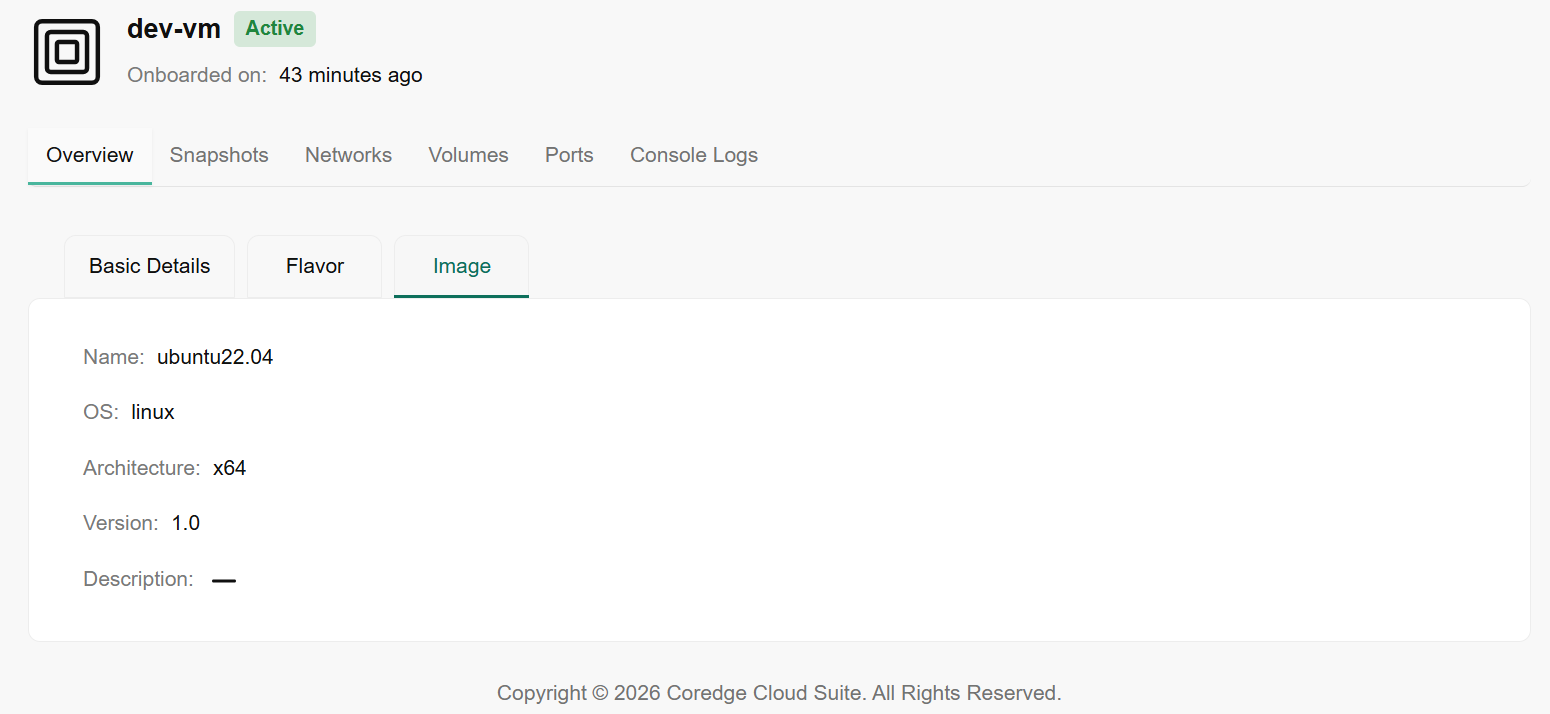
Task: Click the Active status badge
Action: point(275,29)
